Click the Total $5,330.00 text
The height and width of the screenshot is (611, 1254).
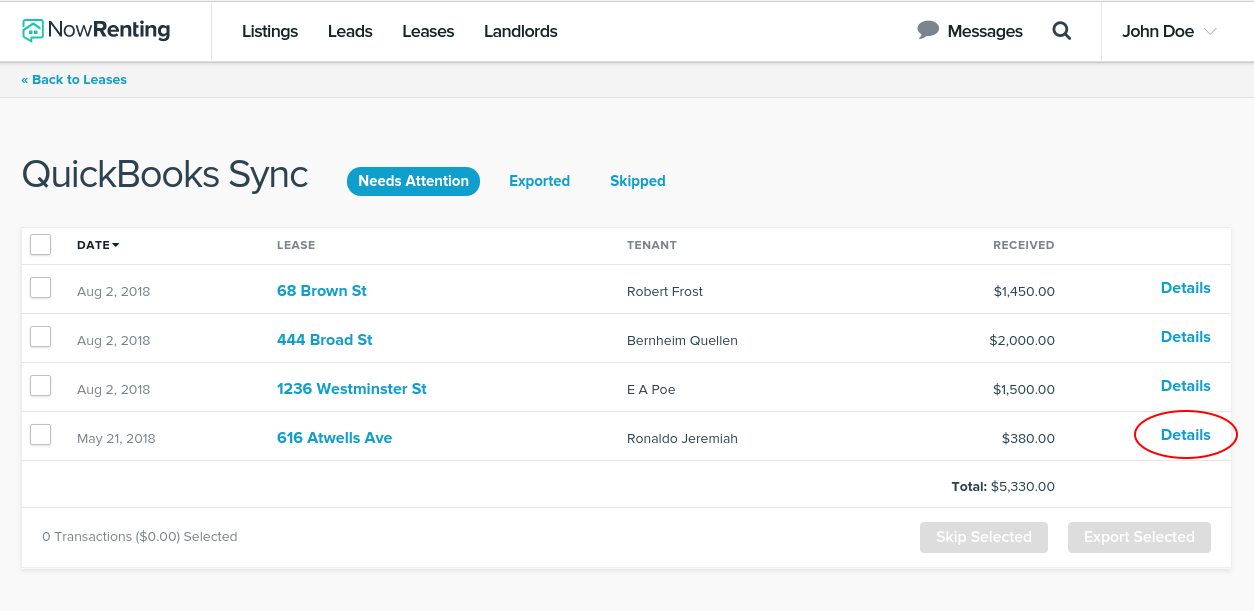click(1003, 487)
